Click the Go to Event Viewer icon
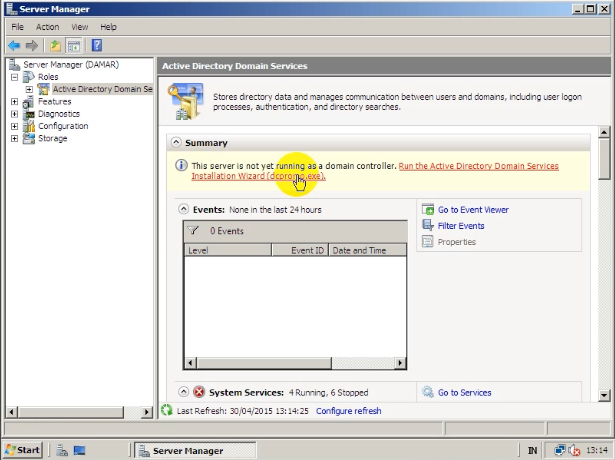Viewport: 615px width, 460px height. click(x=428, y=209)
